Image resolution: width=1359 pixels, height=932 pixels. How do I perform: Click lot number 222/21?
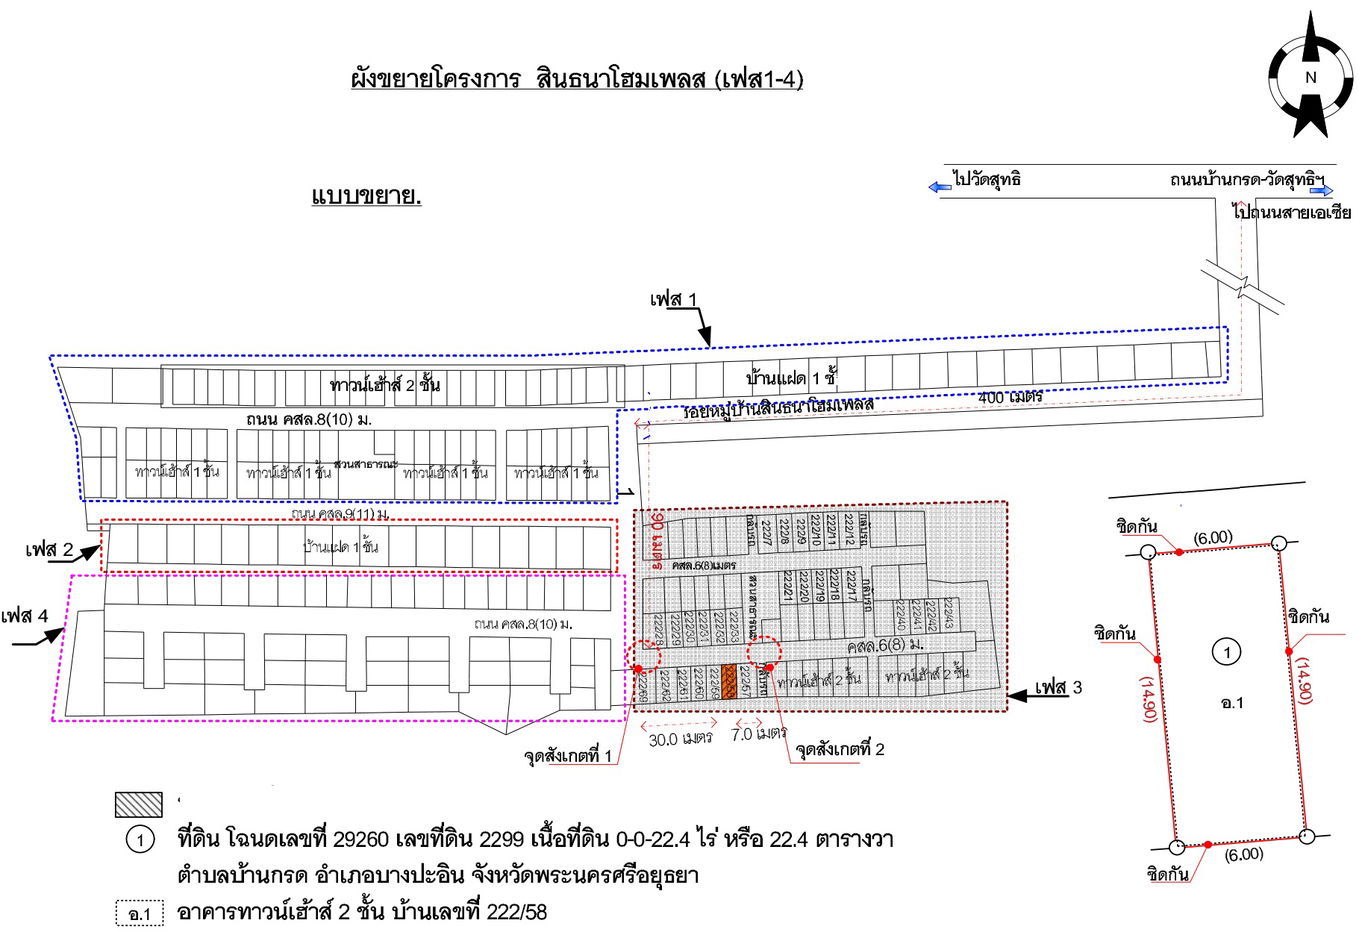pyautogui.click(x=788, y=587)
